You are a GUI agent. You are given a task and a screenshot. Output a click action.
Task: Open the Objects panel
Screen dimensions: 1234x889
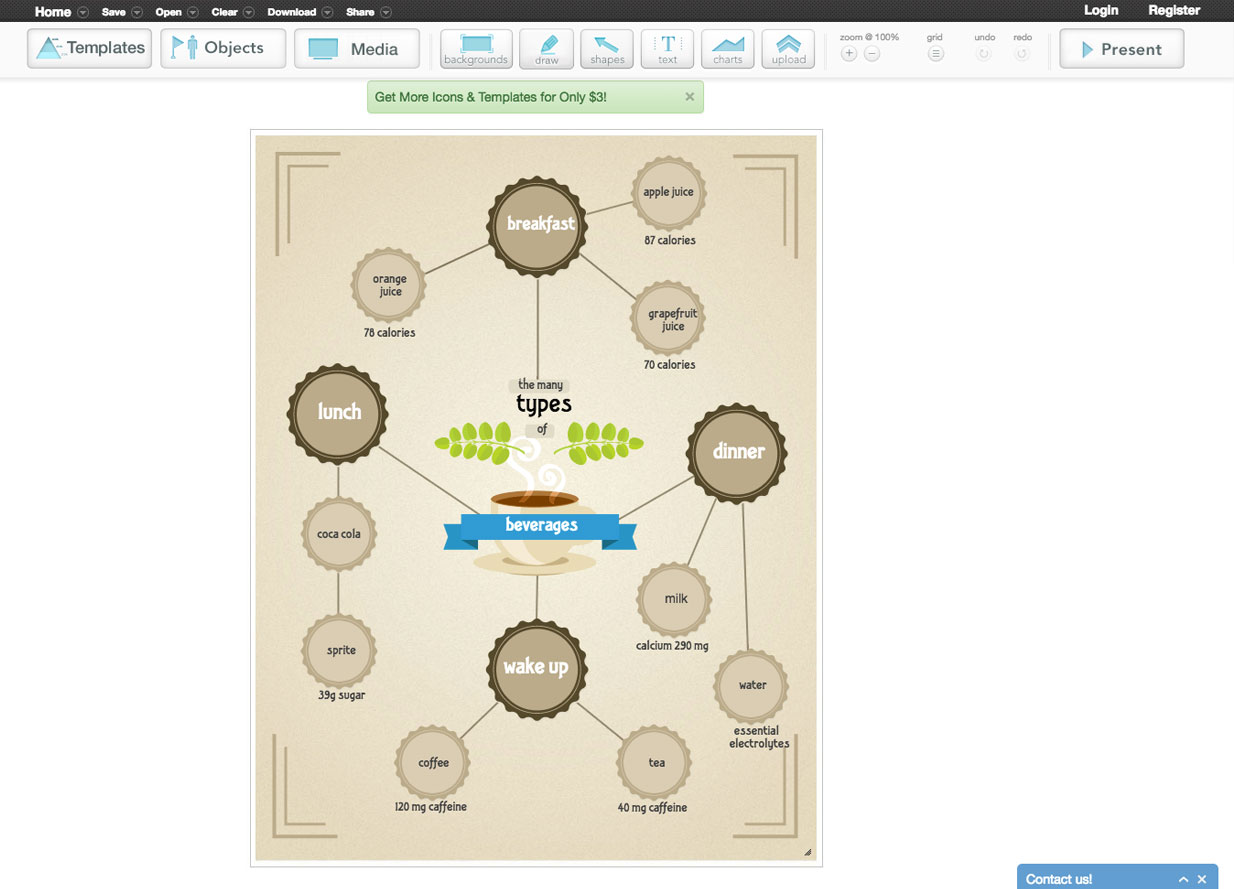(223, 48)
